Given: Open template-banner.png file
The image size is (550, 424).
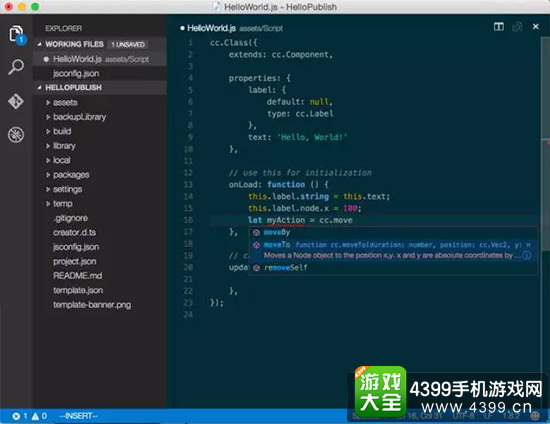Looking at the screenshot, I should 92,305.
